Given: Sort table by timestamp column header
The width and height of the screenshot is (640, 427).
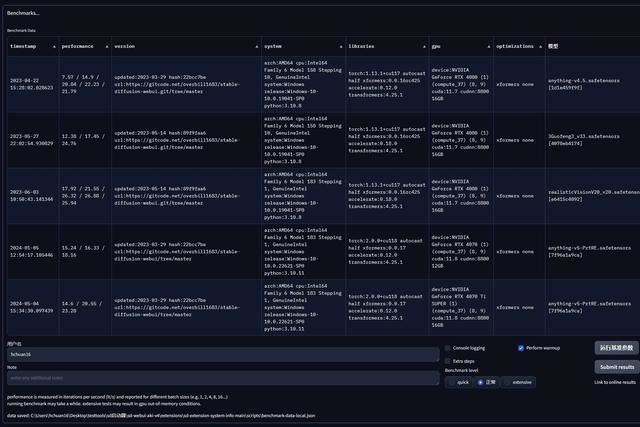Looking at the screenshot, I should (22, 46).
